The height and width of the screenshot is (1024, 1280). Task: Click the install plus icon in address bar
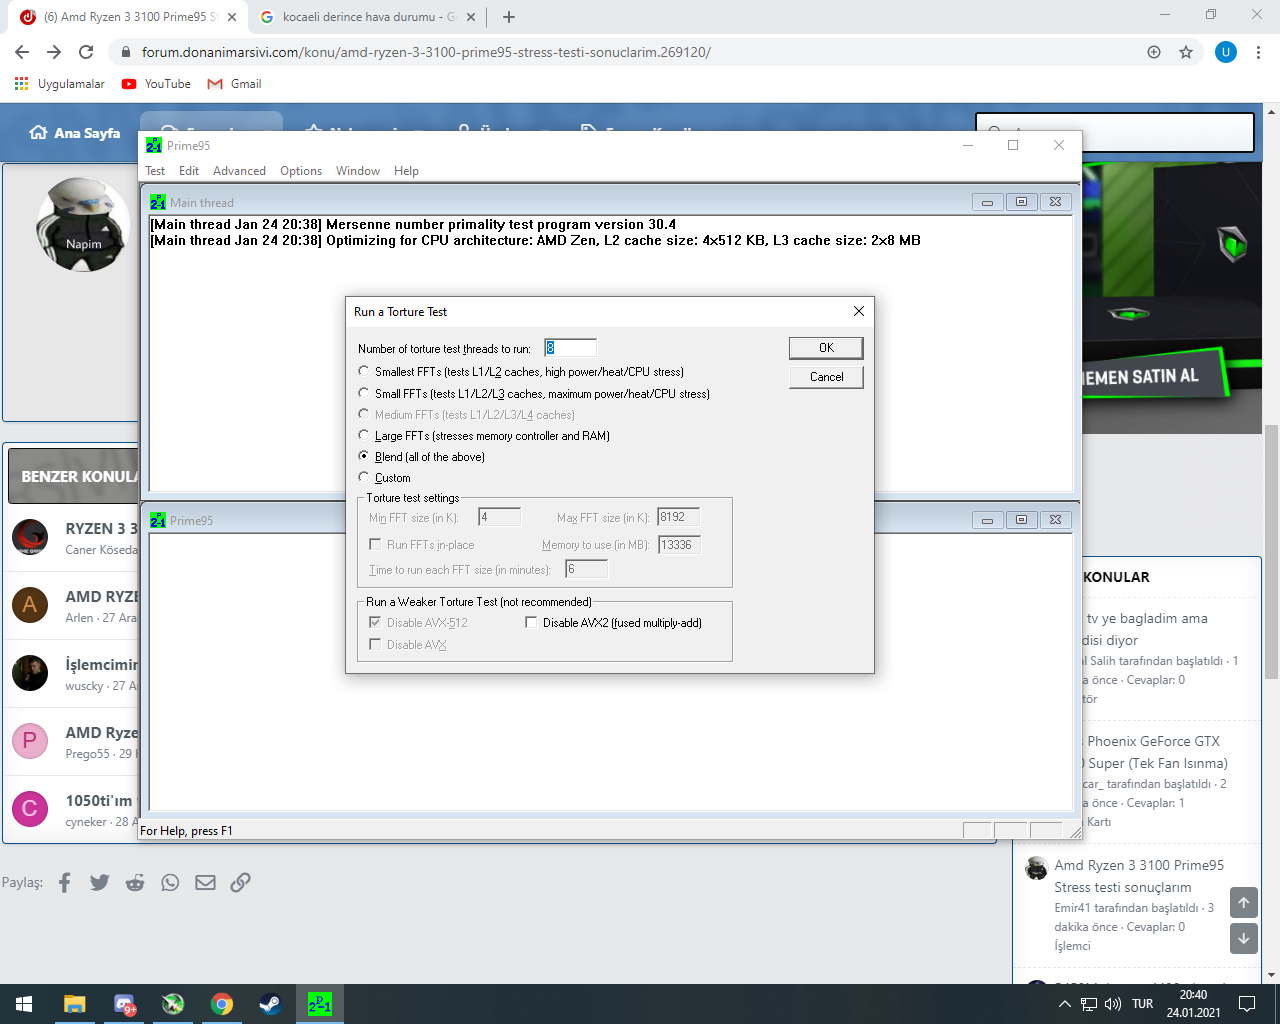(1154, 52)
